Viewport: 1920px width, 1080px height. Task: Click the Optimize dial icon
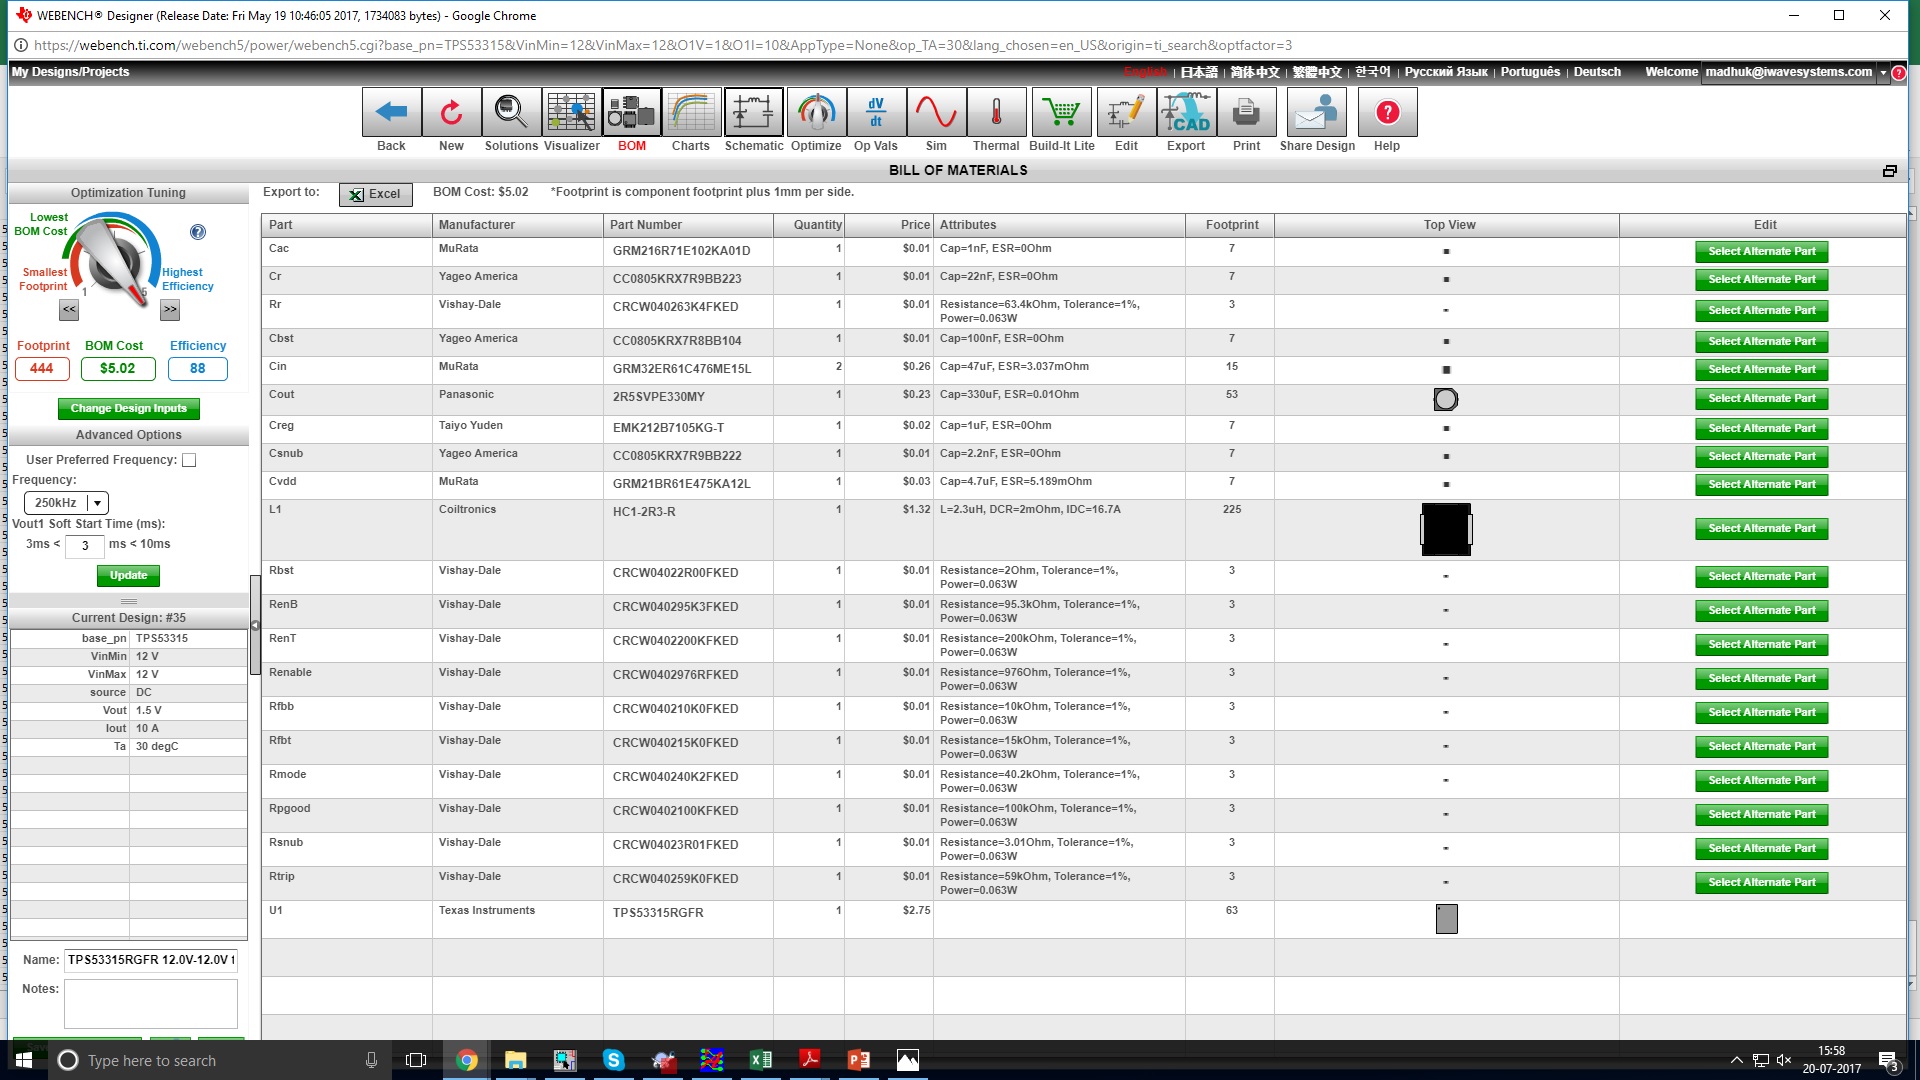click(x=816, y=113)
